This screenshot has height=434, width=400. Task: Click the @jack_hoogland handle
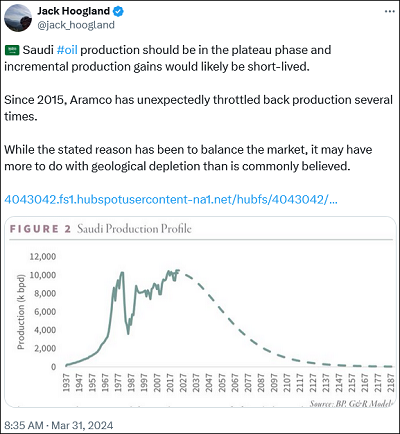pyautogui.click(x=76, y=25)
